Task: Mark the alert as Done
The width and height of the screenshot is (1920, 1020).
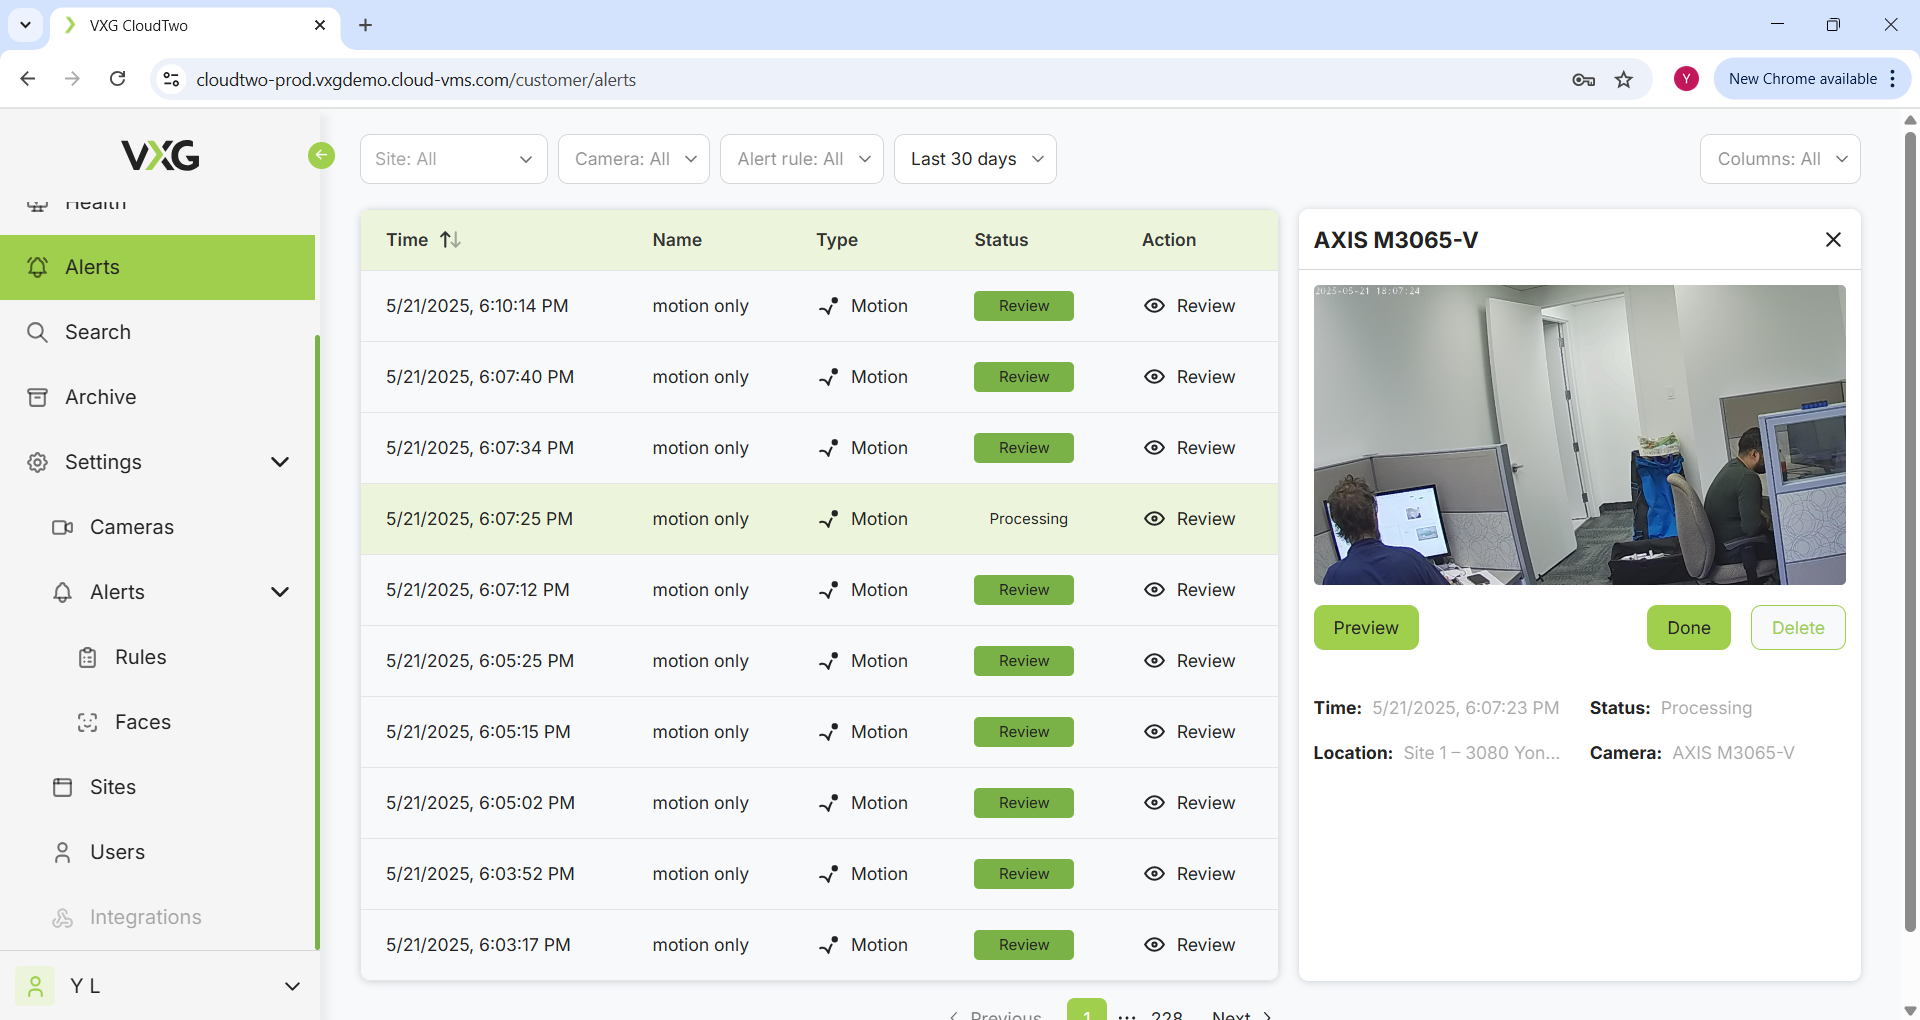Action: pos(1688,628)
